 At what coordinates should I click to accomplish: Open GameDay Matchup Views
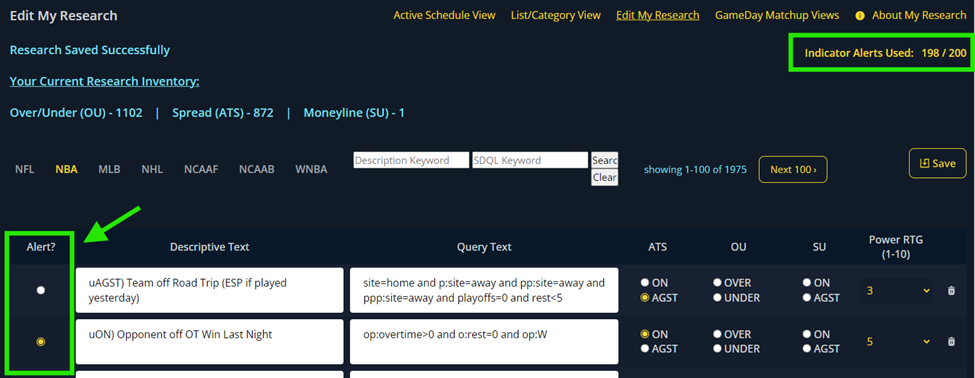click(777, 16)
